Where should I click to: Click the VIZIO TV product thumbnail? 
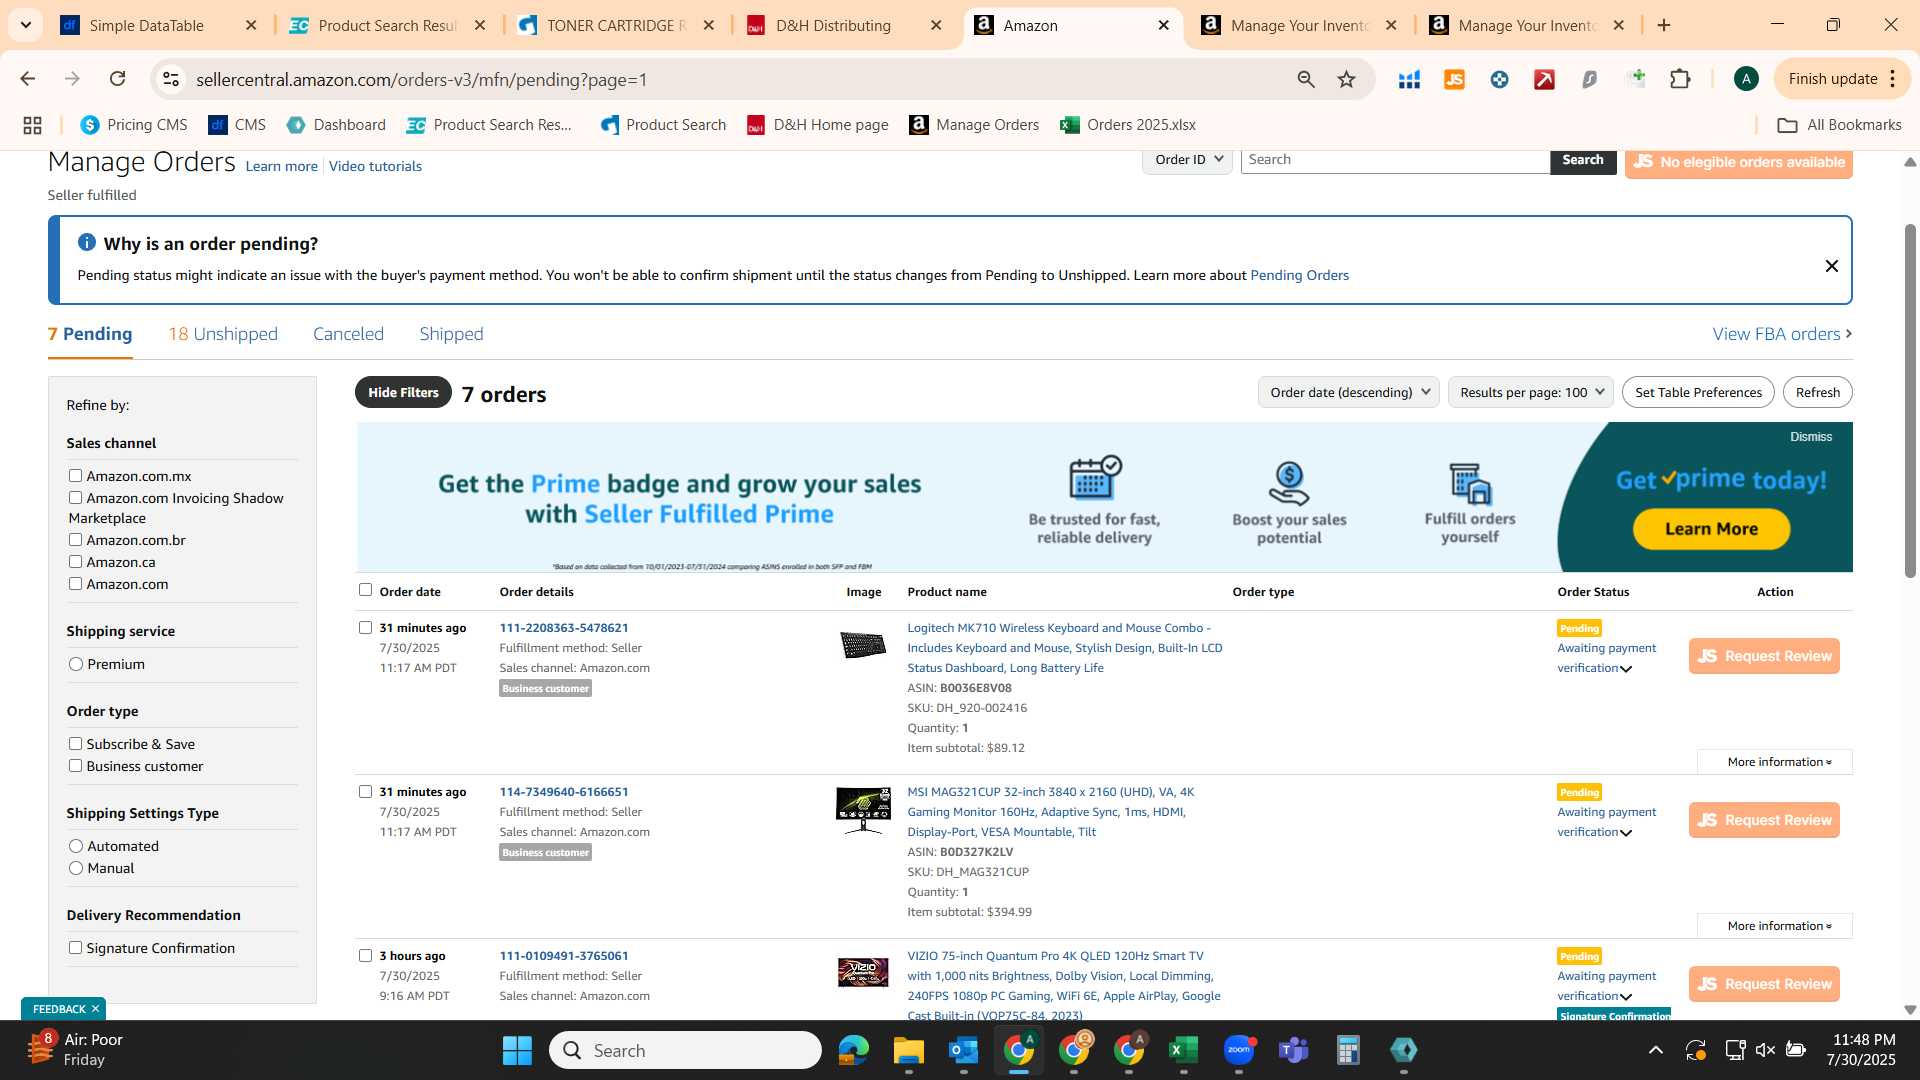(863, 972)
